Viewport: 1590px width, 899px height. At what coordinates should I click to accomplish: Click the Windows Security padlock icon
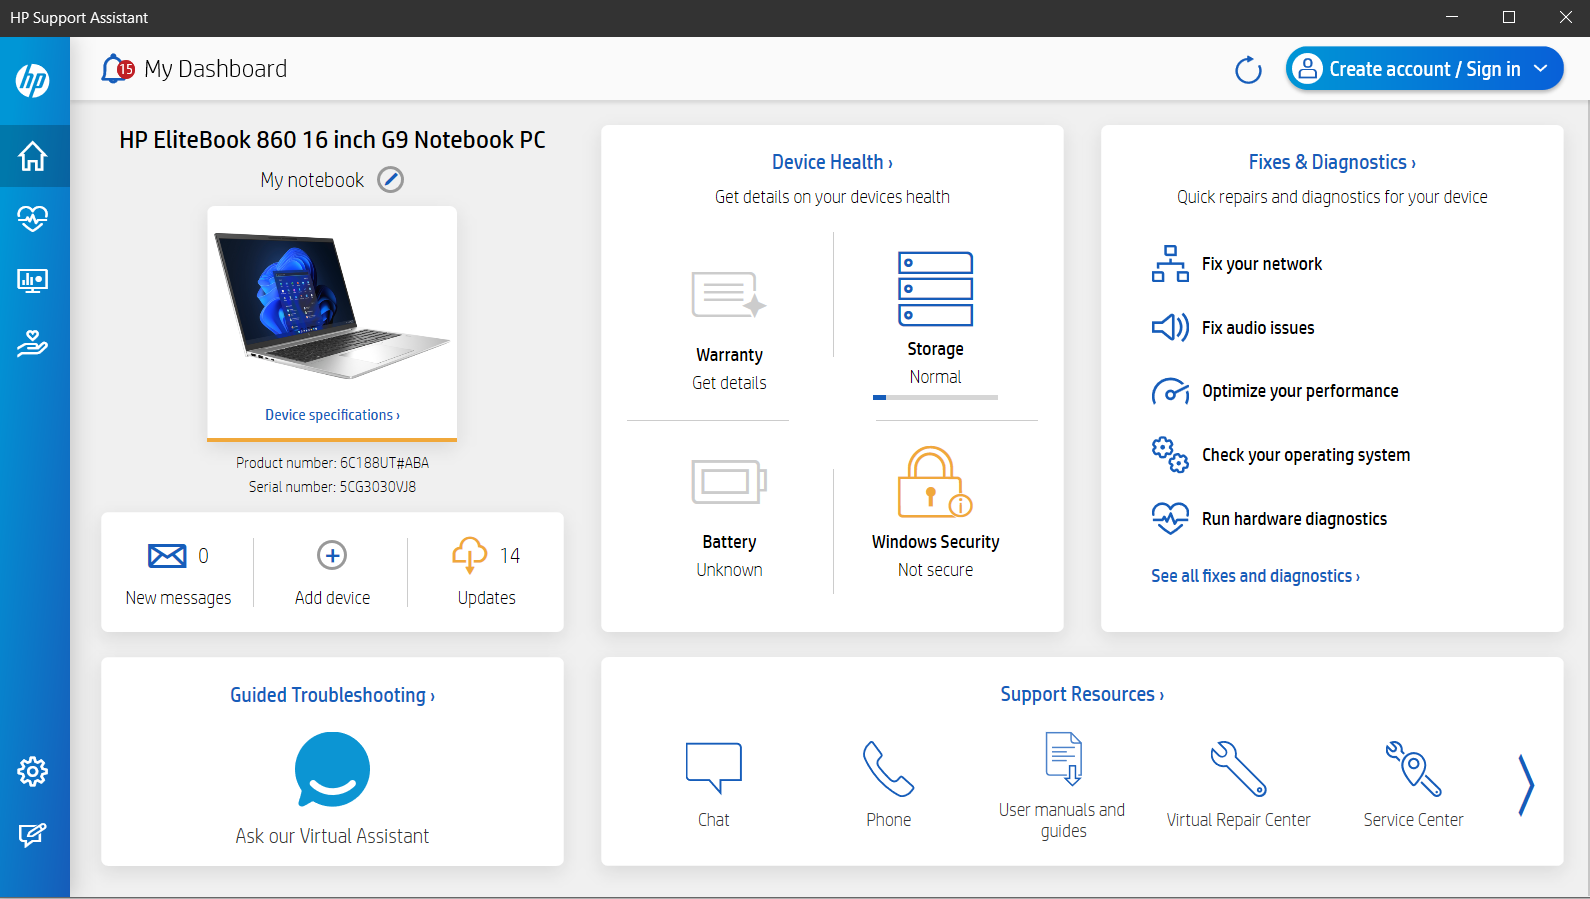click(x=935, y=482)
